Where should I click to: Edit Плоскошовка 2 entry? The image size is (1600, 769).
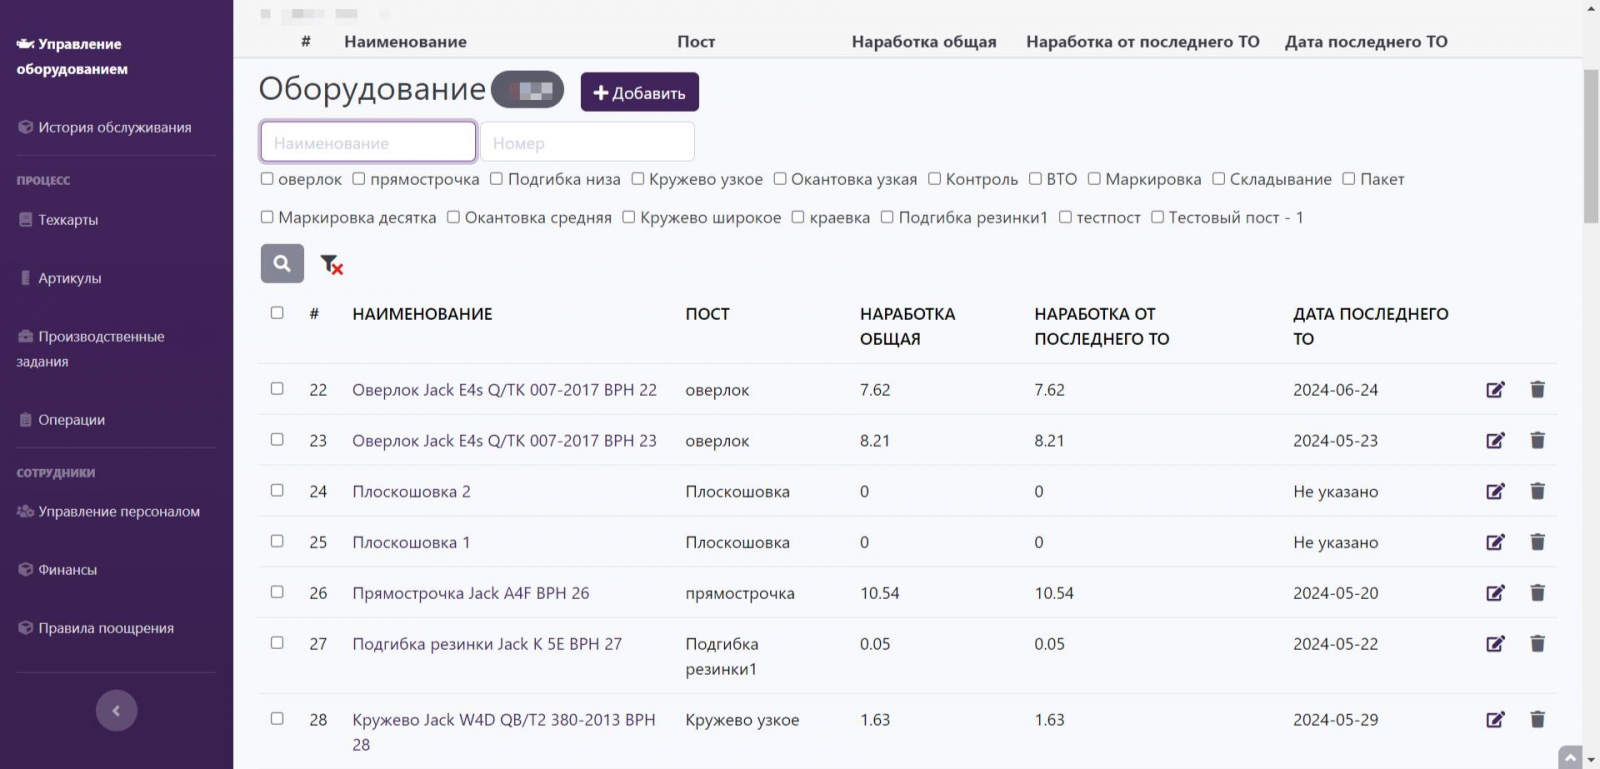[x=1495, y=492]
